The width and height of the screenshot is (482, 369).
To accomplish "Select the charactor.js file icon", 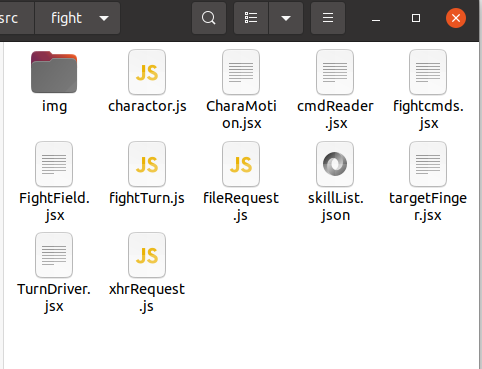I will point(147,72).
